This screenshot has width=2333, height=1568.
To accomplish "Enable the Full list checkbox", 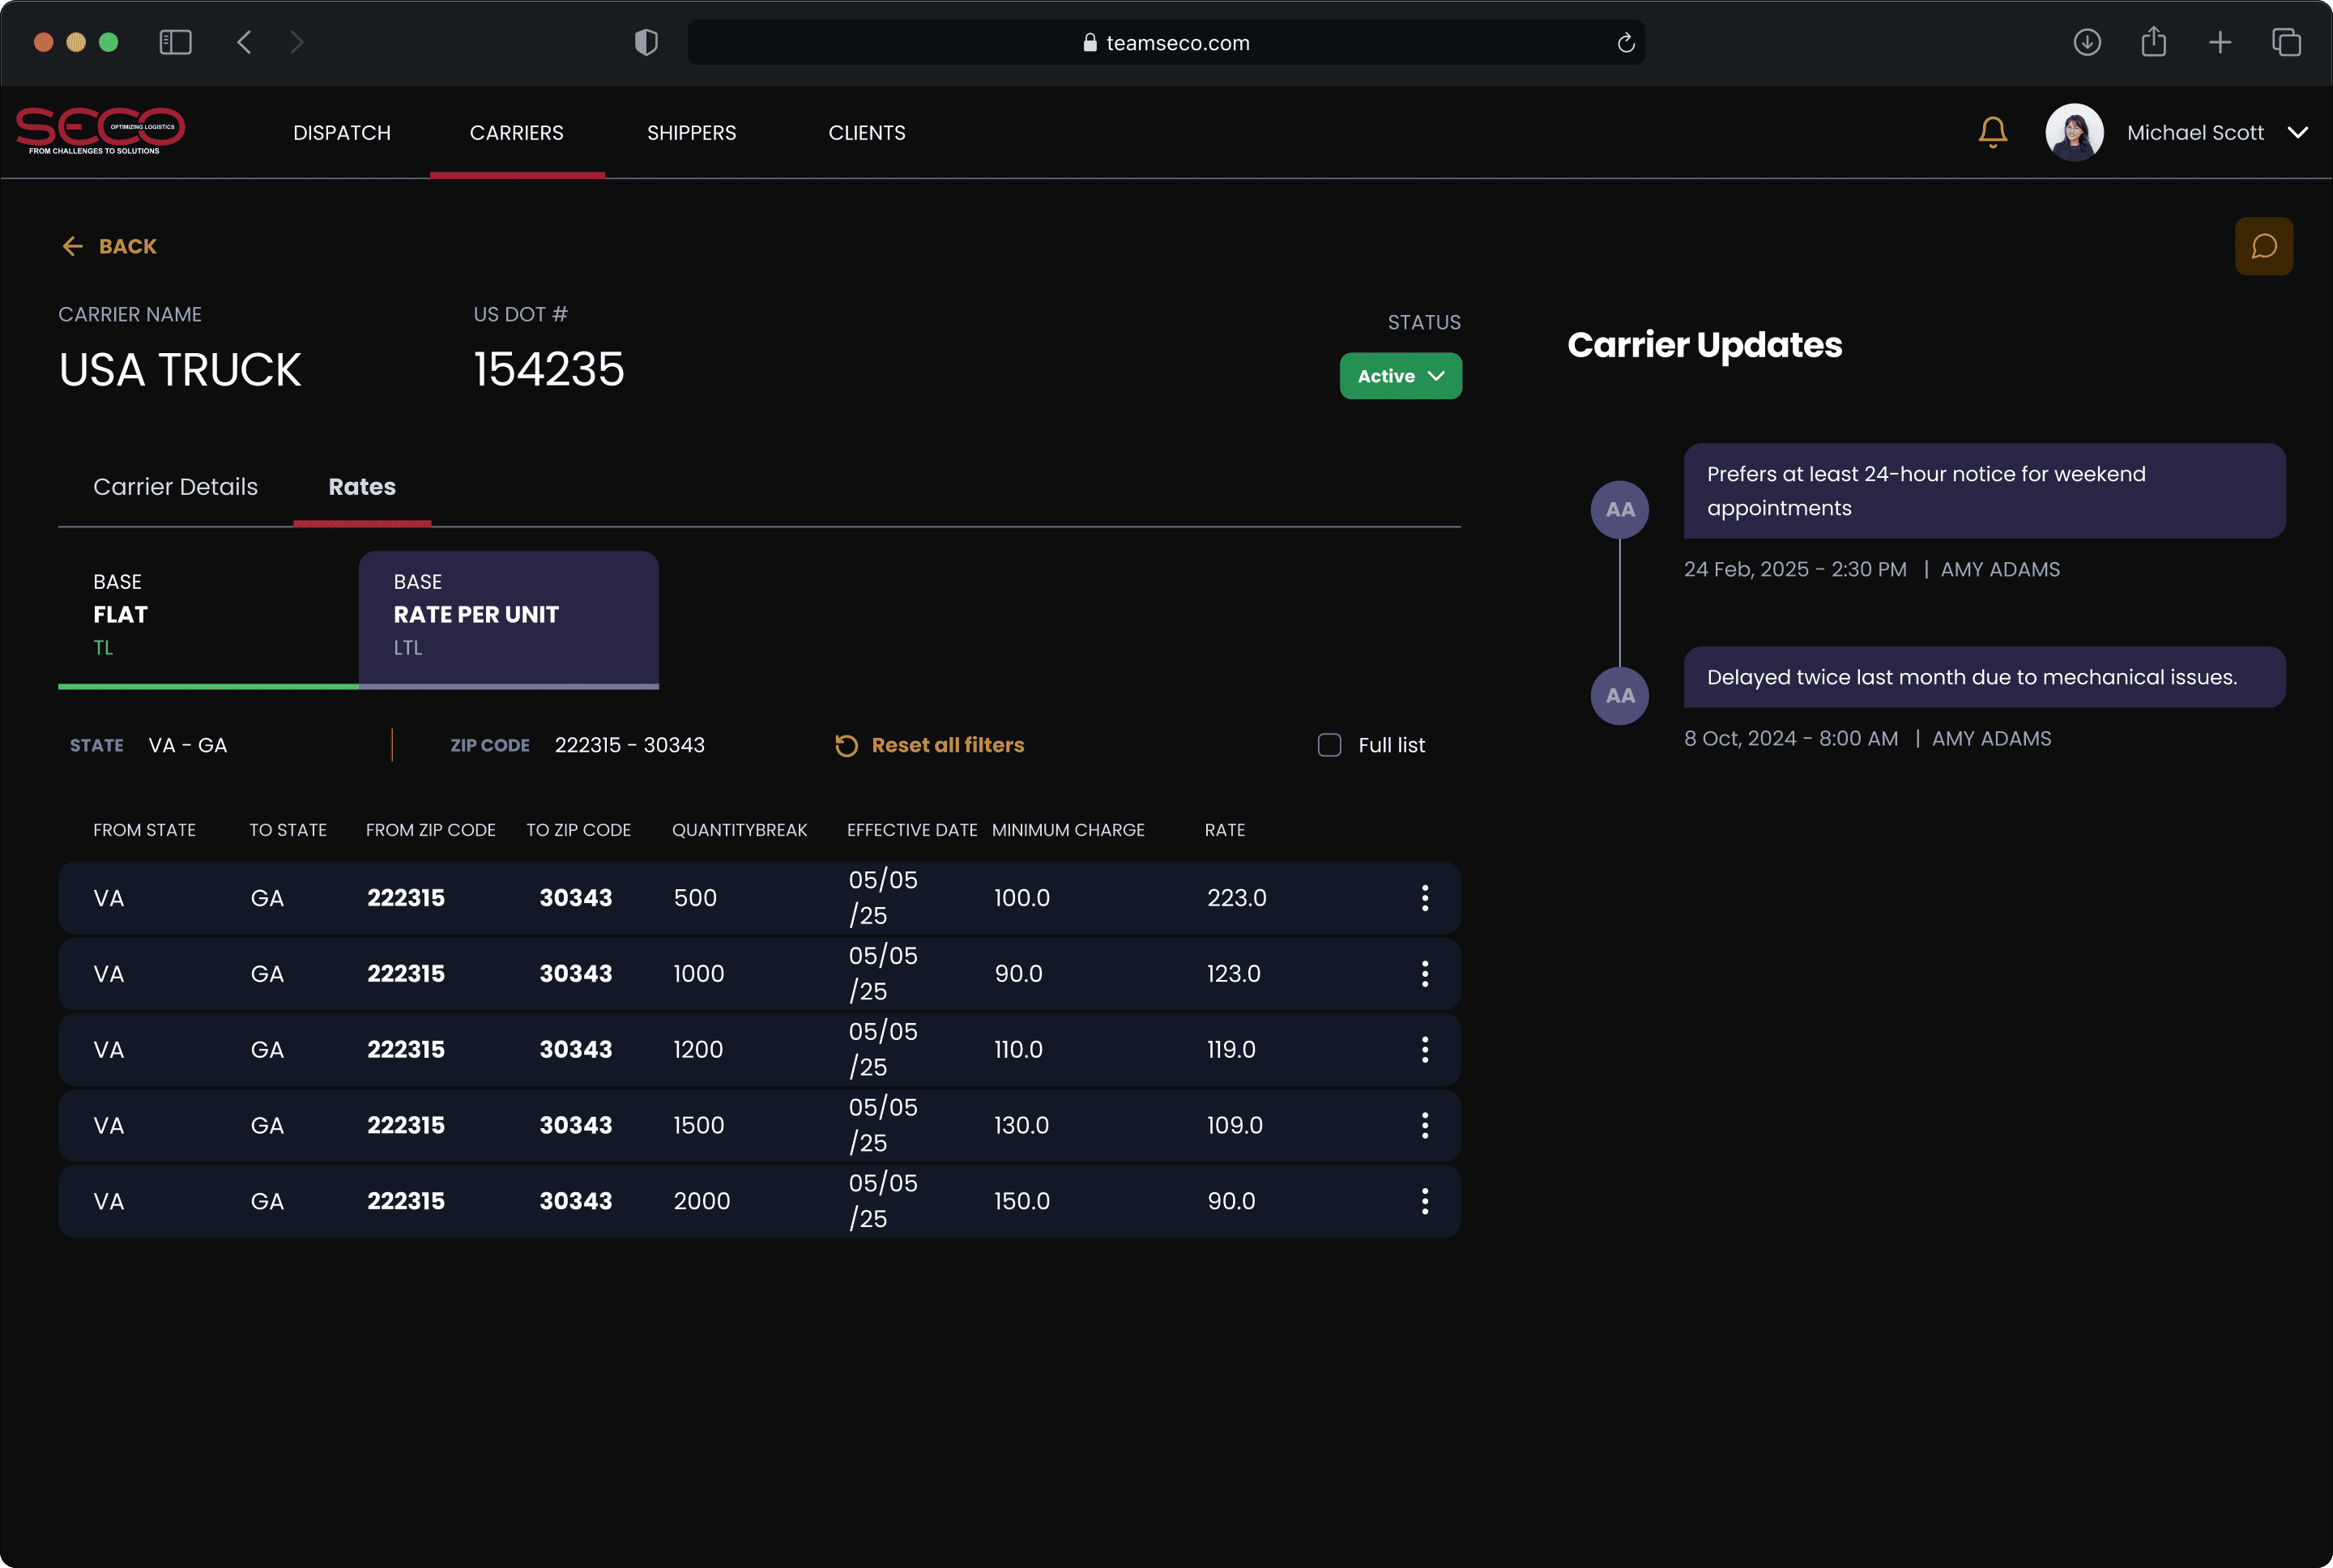I will [x=1329, y=745].
